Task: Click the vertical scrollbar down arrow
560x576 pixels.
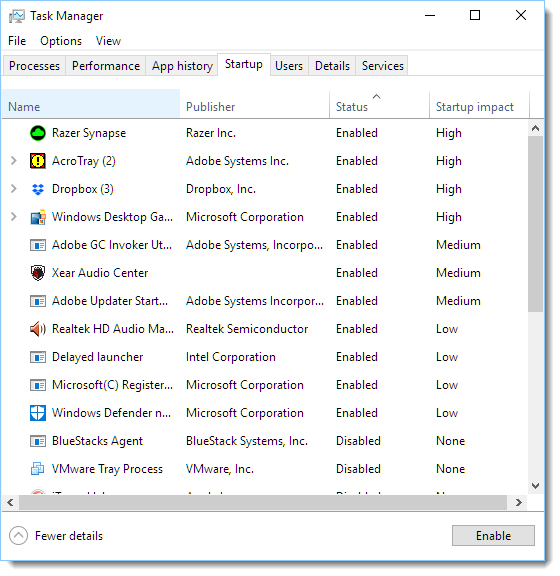Action: [x=535, y=486]
